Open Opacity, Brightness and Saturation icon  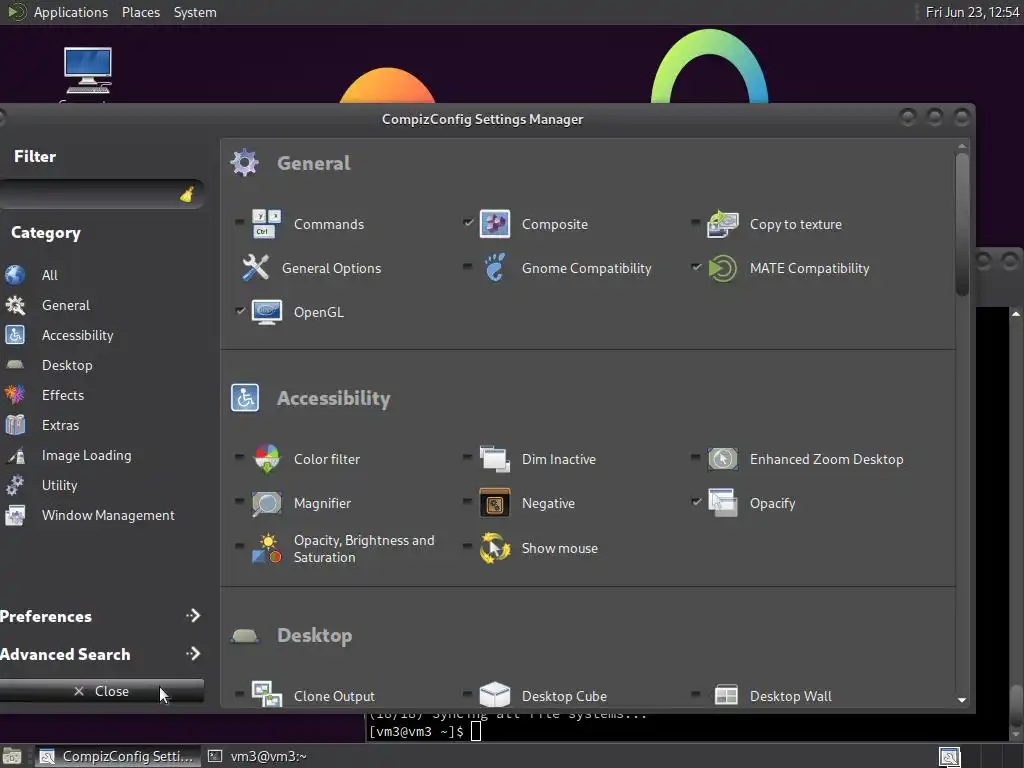(x=266, y=549)
